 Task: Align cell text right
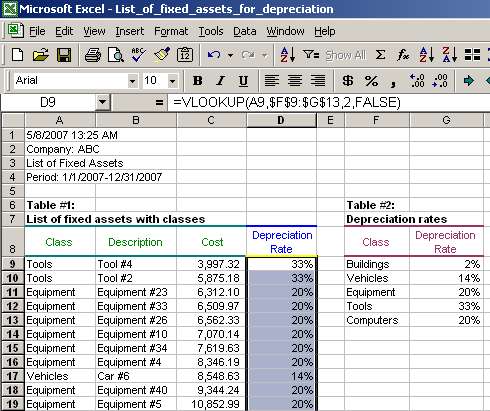[x=318, y=80]
